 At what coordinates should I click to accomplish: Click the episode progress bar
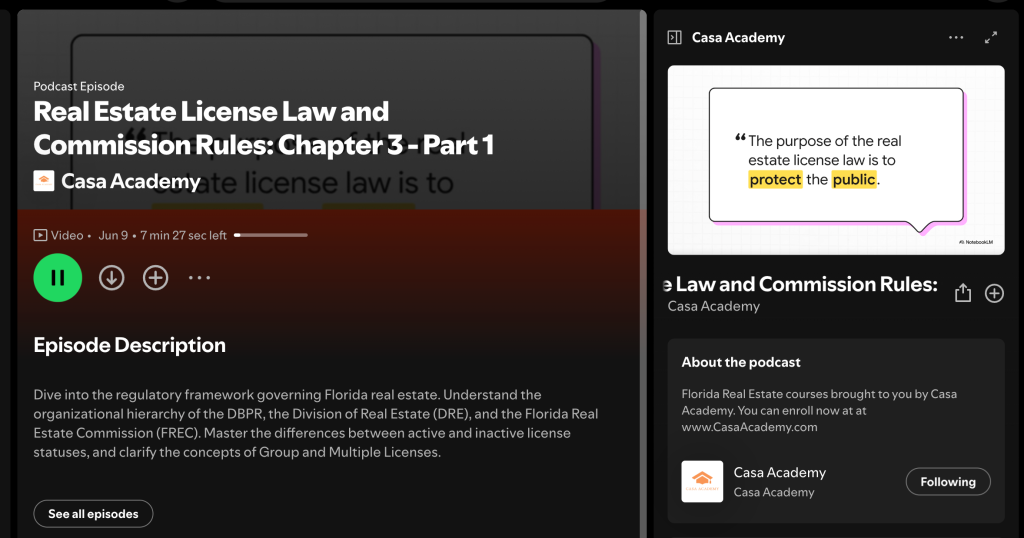click(x=270, y=235)
